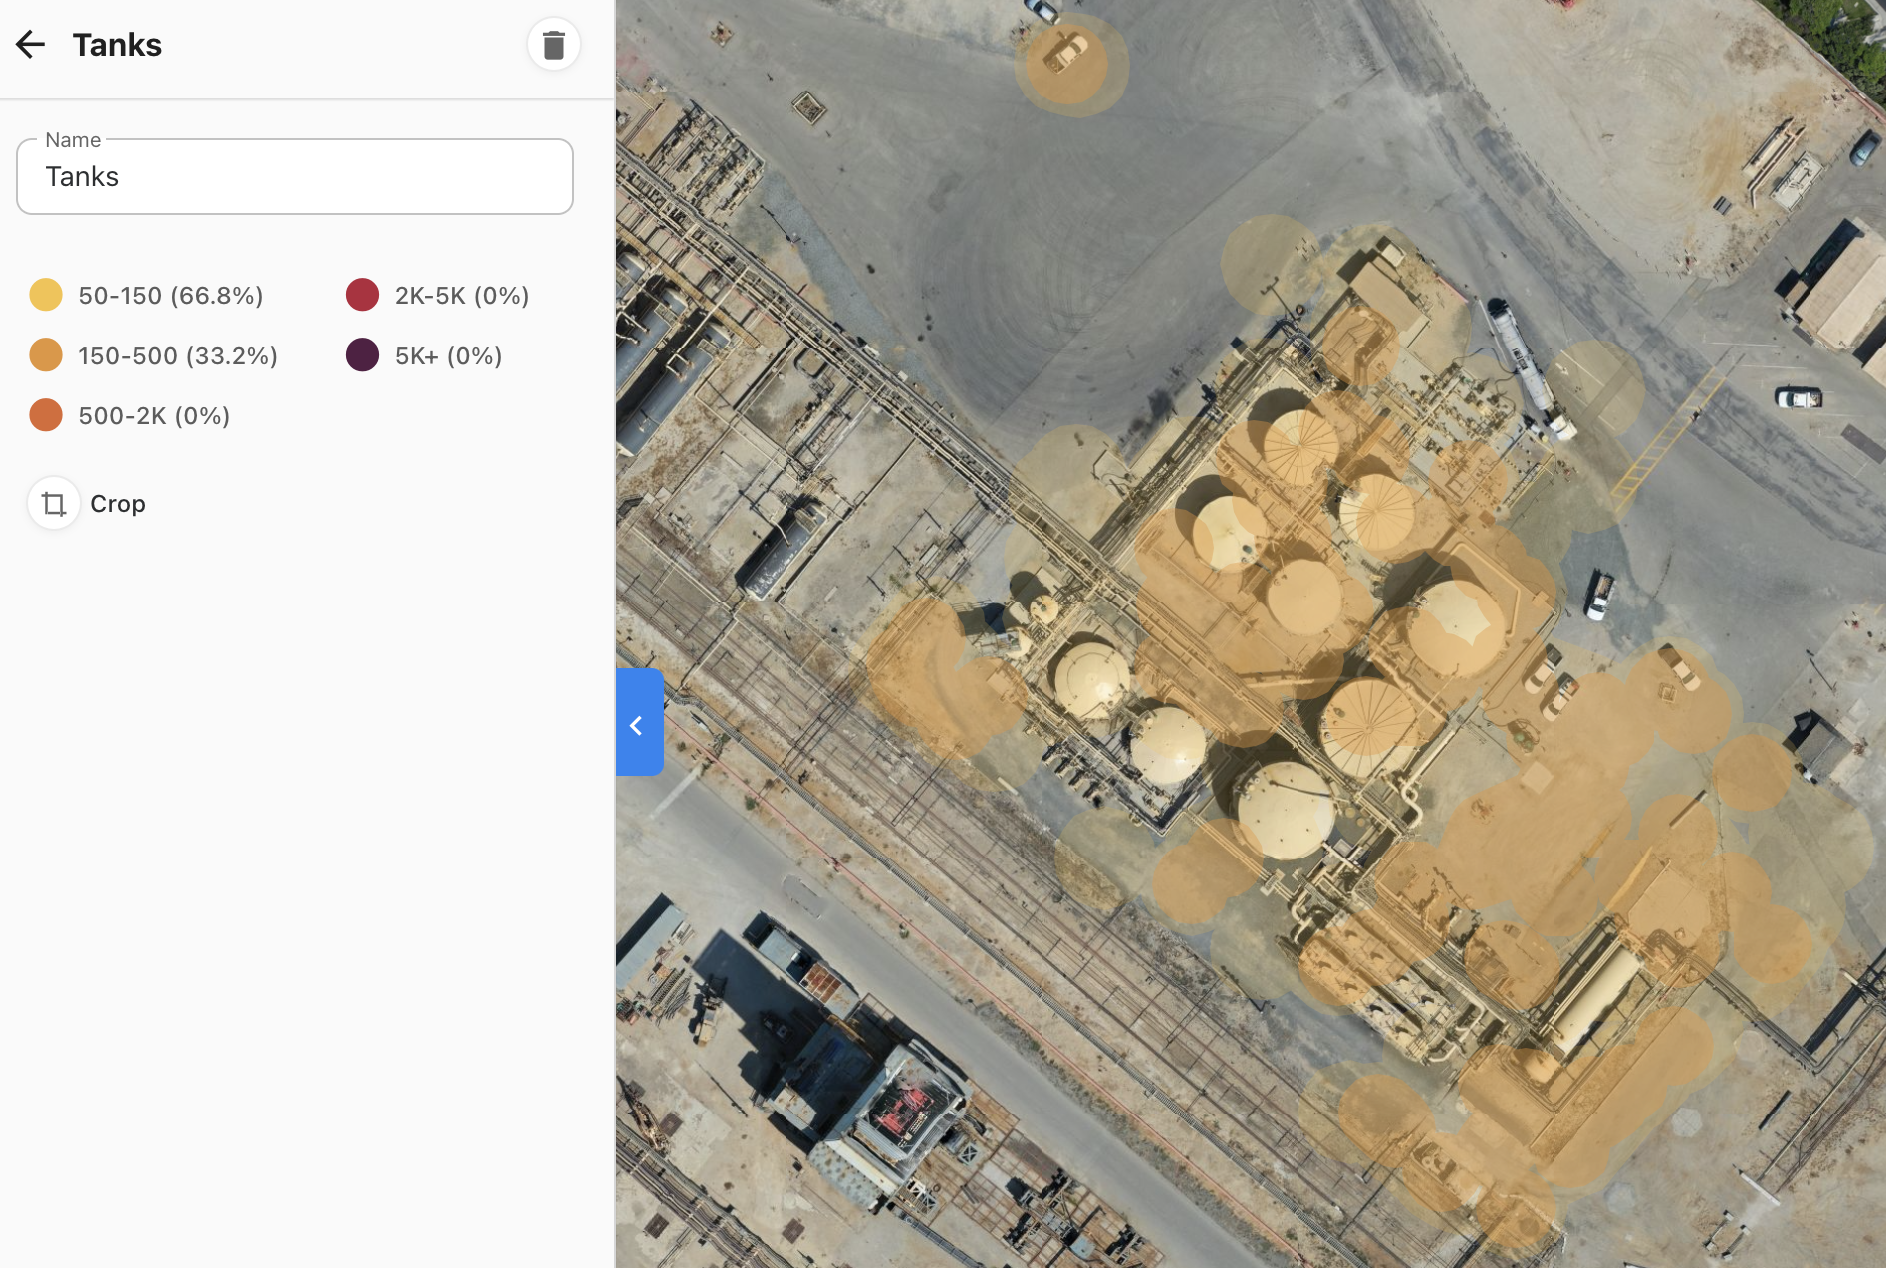Select the 5K+ purple color swatch
1886x1268 pixels.
pos(362,355)
